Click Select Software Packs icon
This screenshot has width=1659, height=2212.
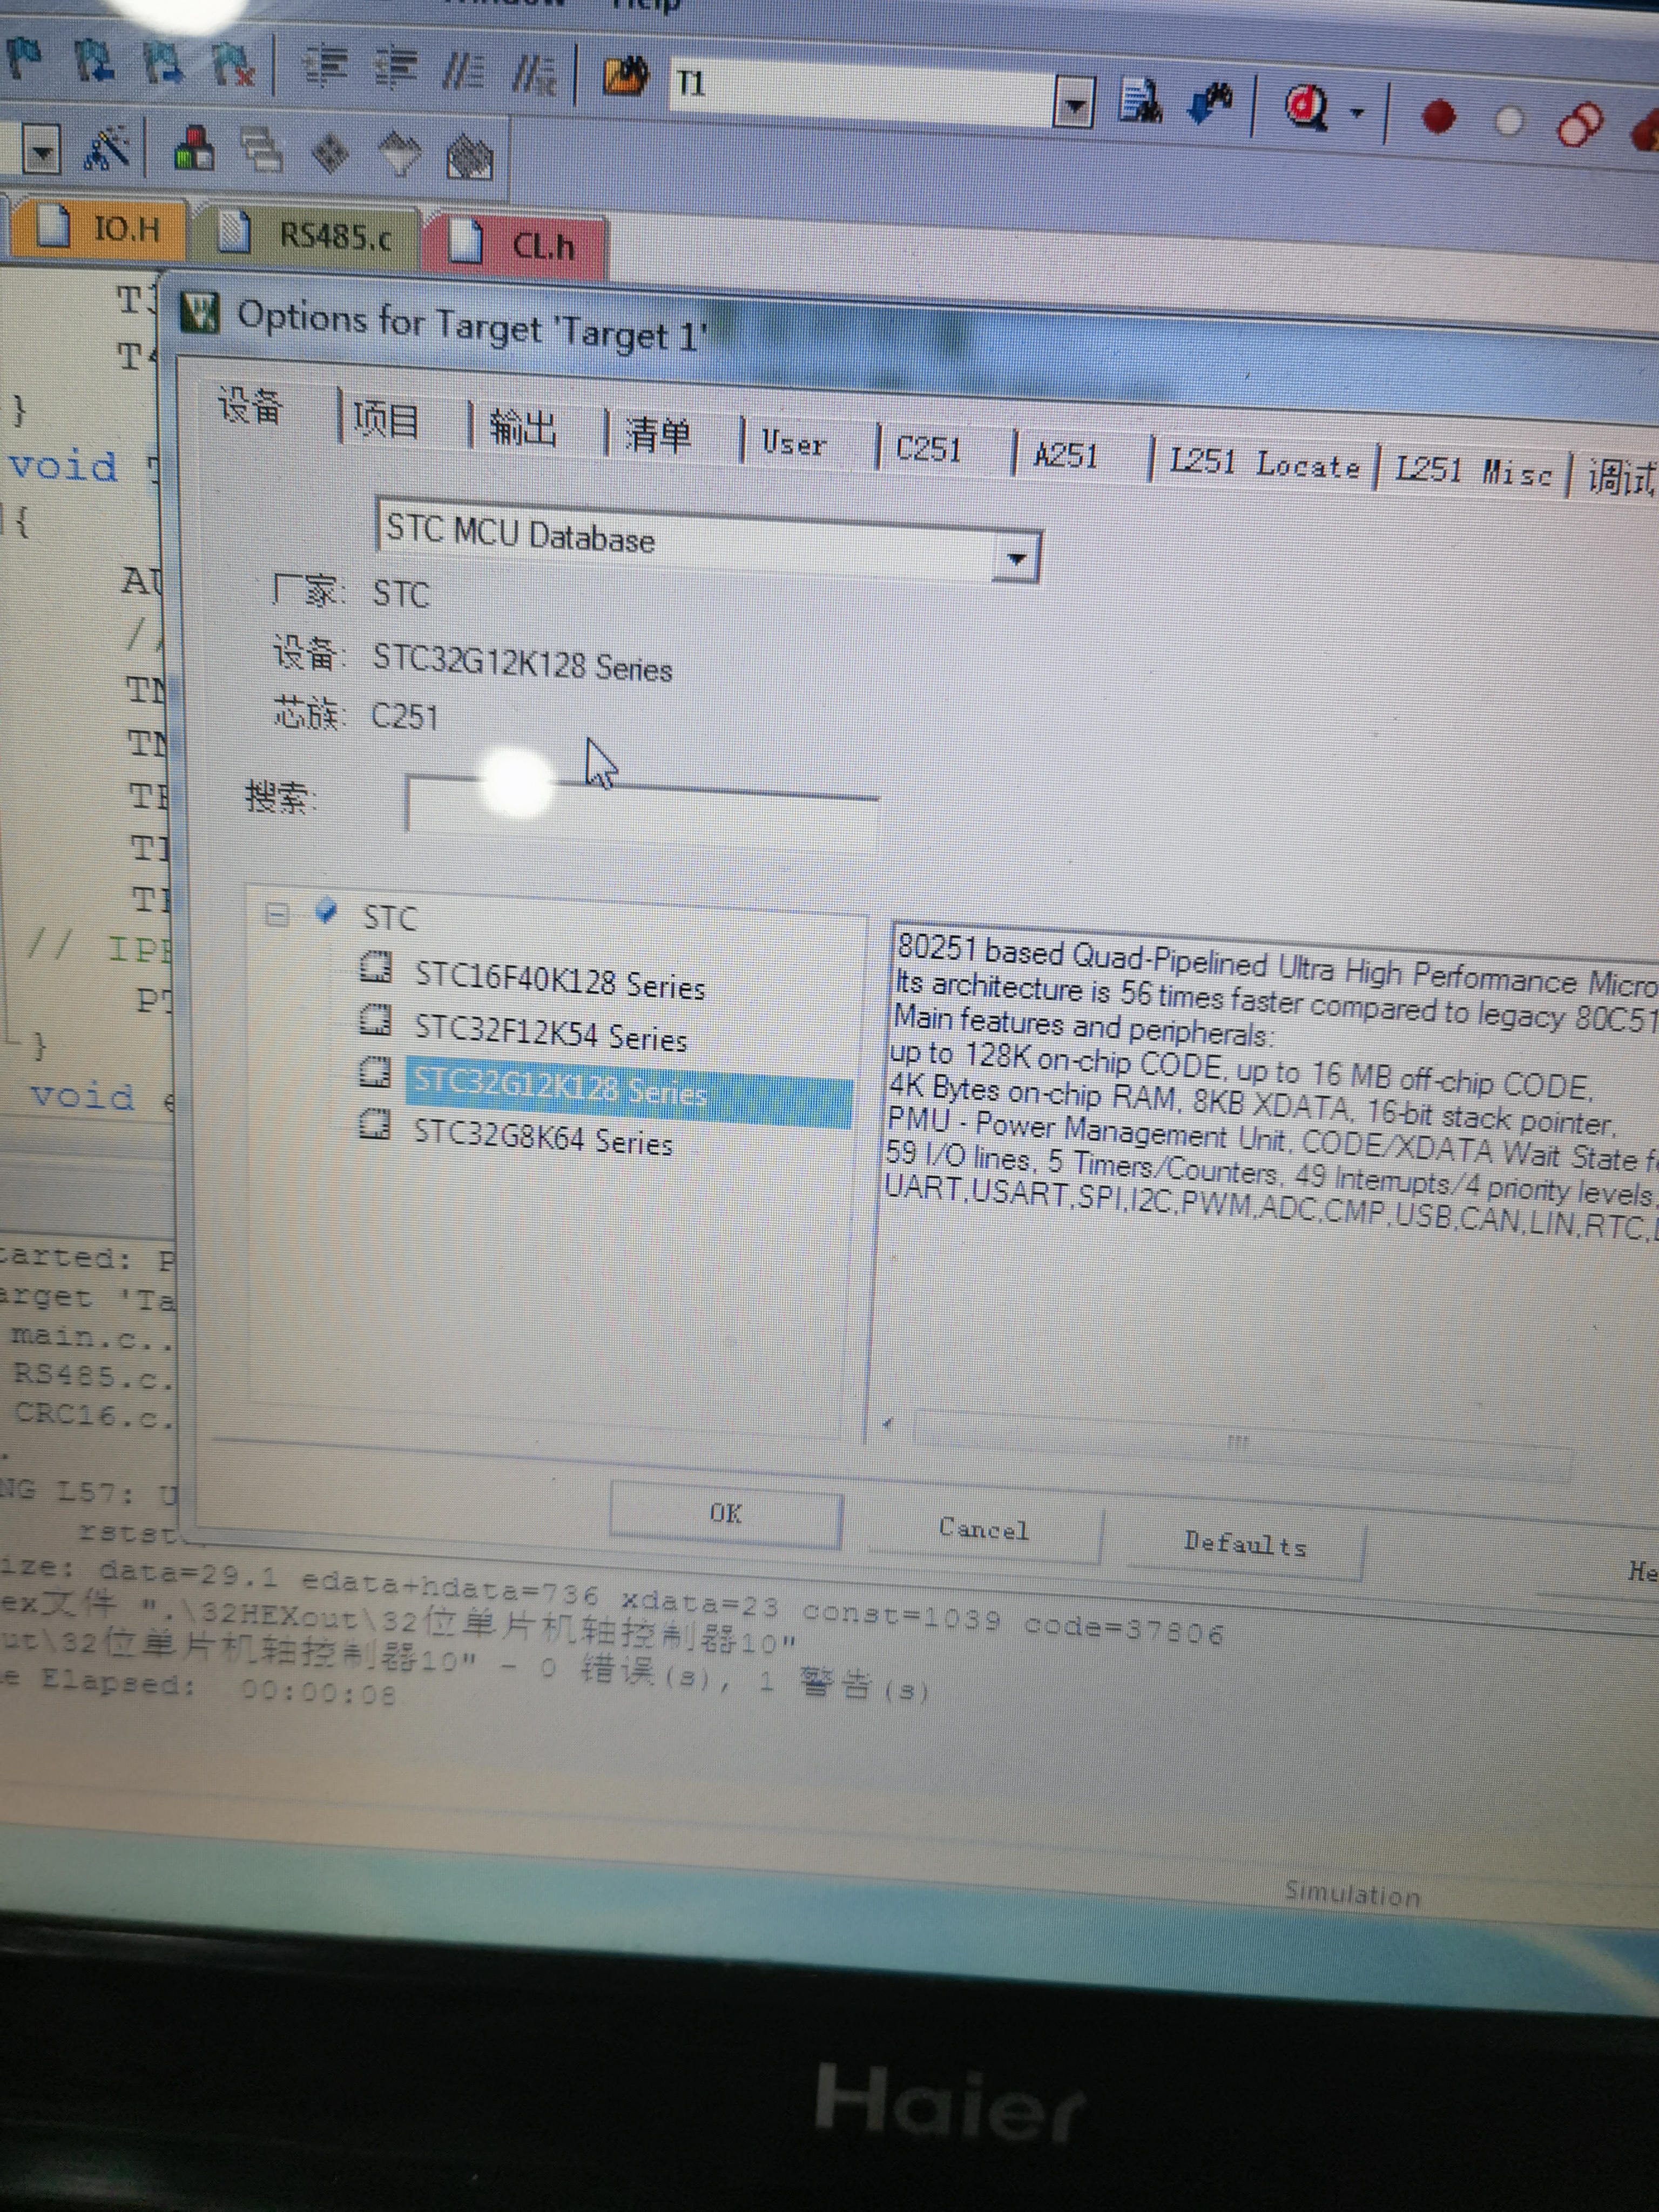tap(400, 156)
